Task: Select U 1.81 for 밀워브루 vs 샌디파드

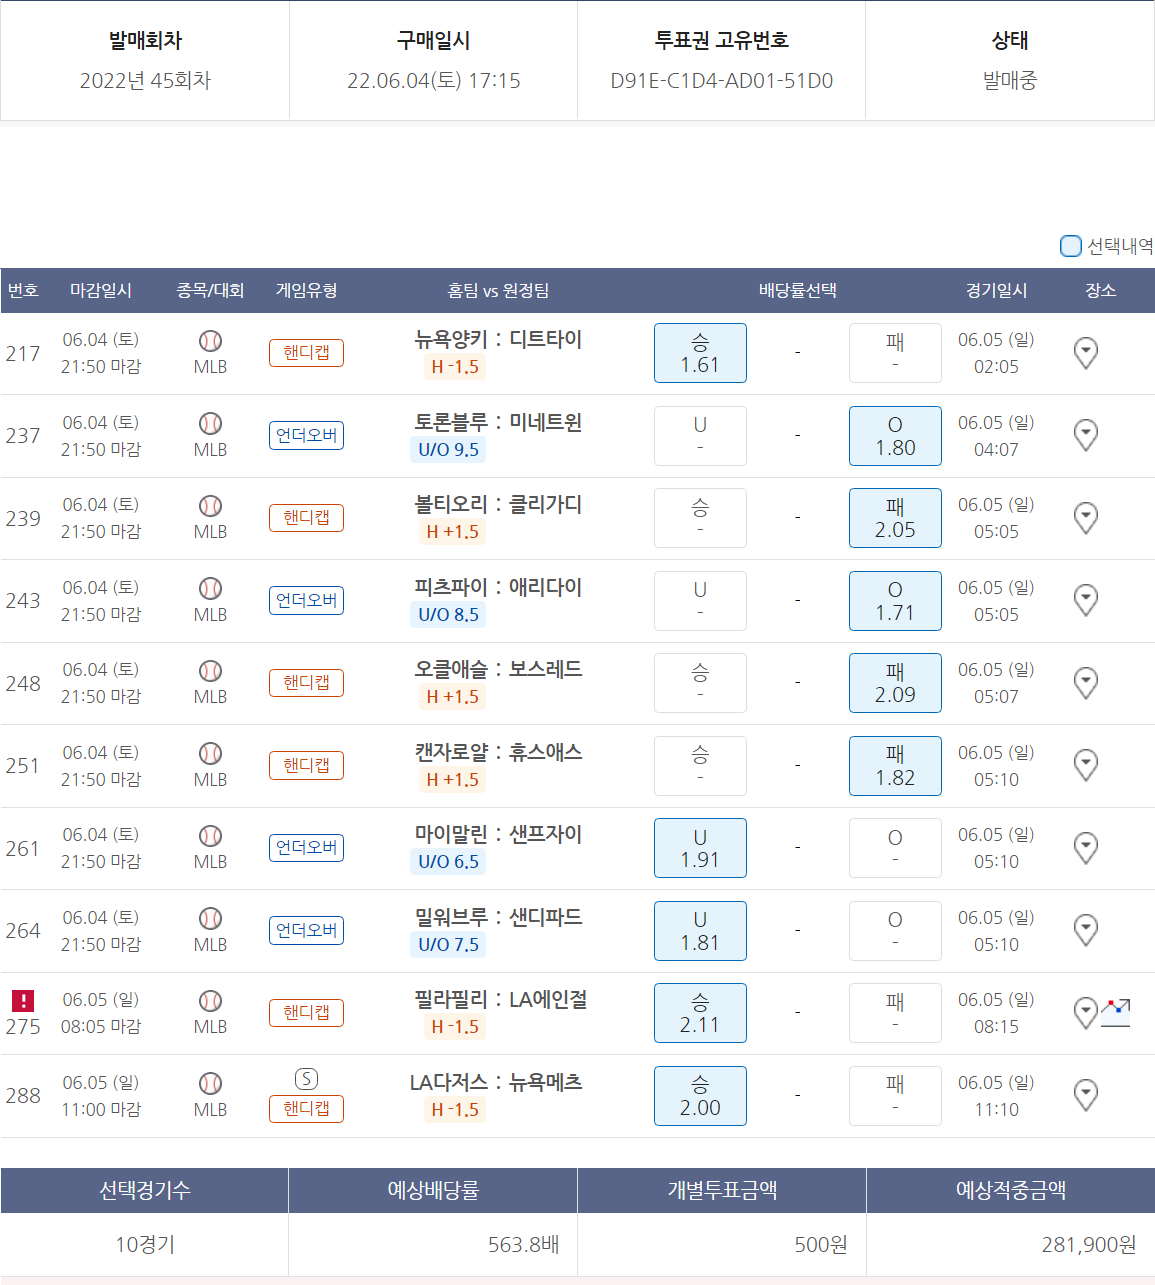Action: click(700, 931)
